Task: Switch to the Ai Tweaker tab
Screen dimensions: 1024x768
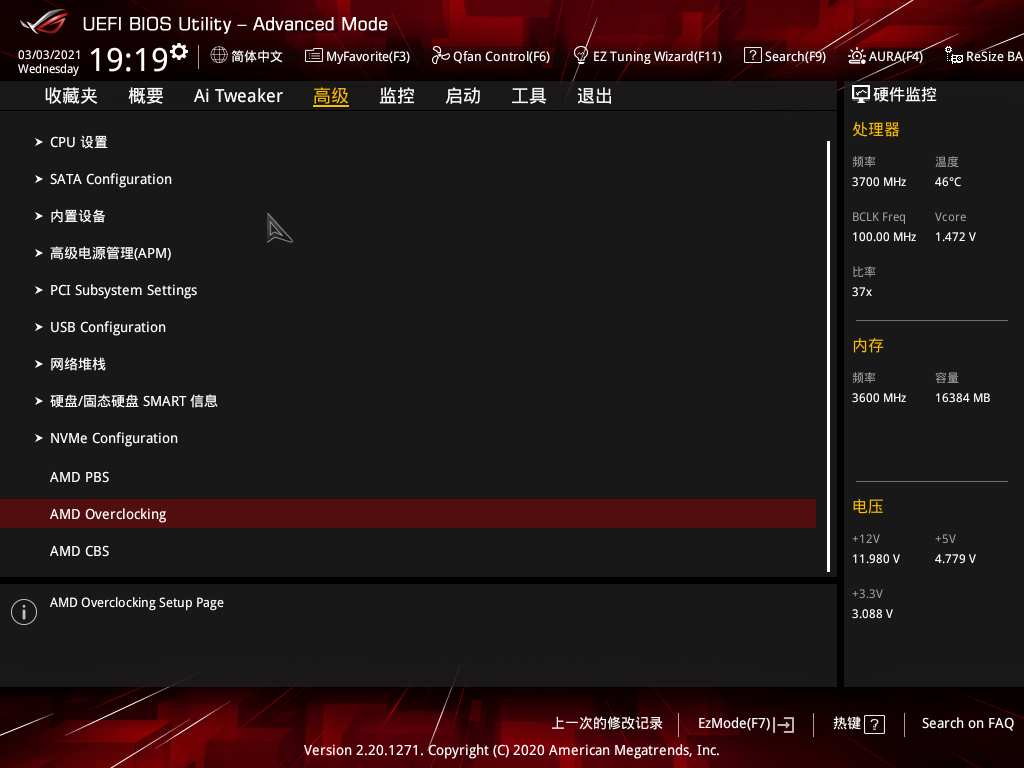Action: tap(238, 95)
